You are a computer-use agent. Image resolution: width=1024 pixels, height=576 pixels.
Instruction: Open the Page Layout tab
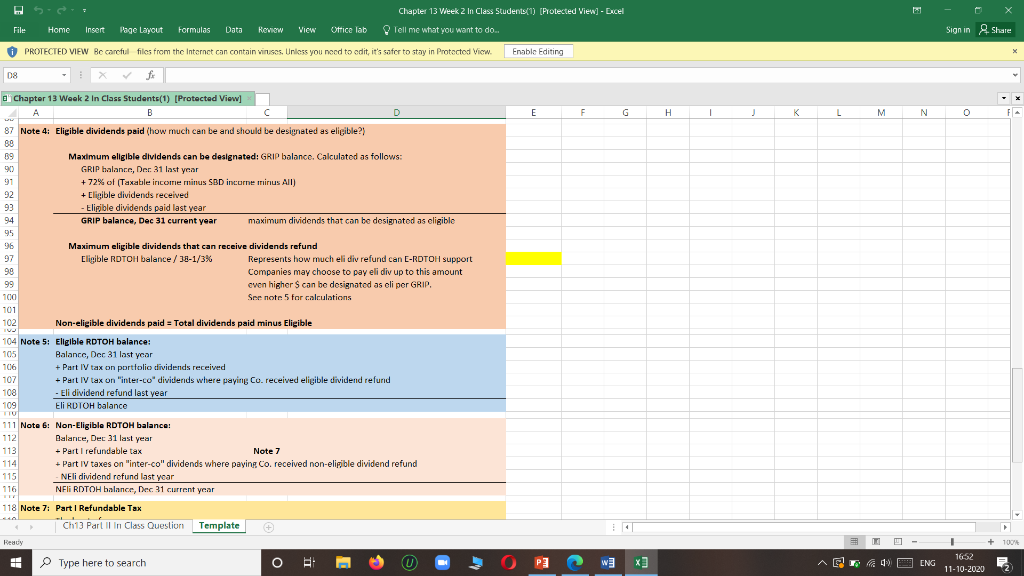coord(141,30)
